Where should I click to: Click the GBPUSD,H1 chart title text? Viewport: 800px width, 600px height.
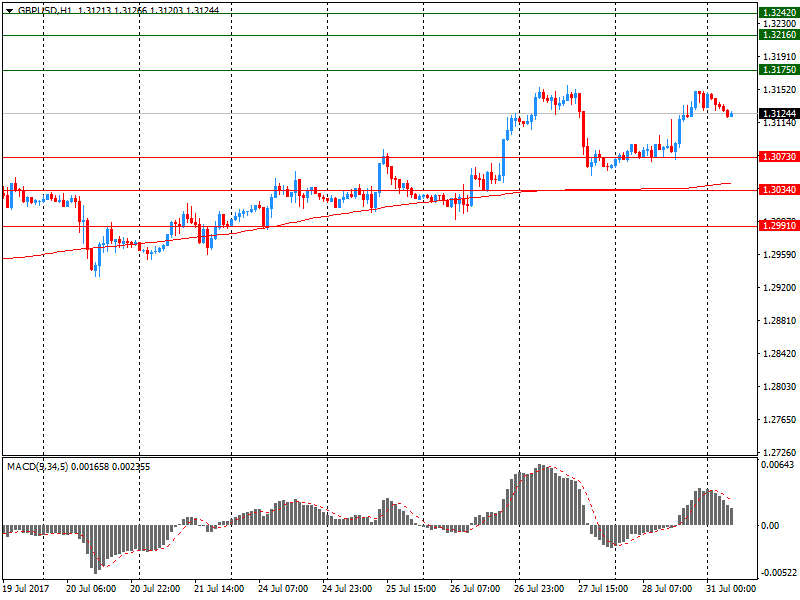coord(45,10)
